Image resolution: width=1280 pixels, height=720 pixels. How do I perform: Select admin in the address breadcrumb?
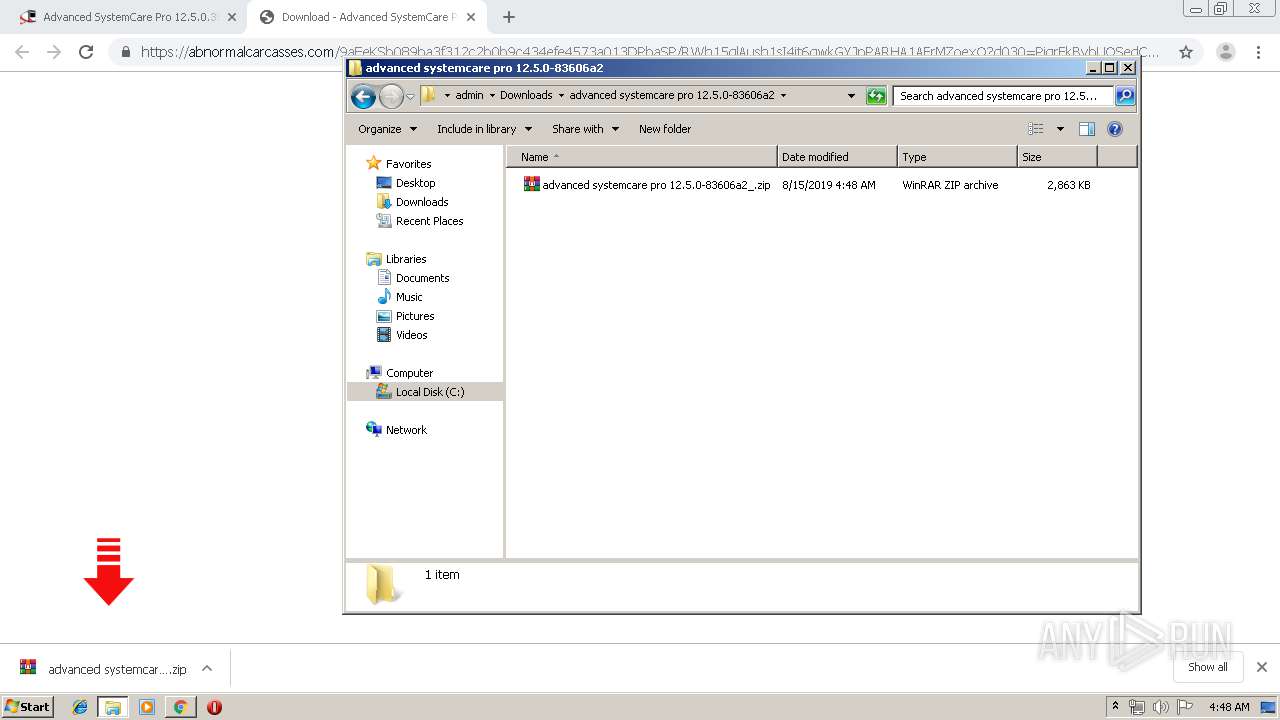469,96
